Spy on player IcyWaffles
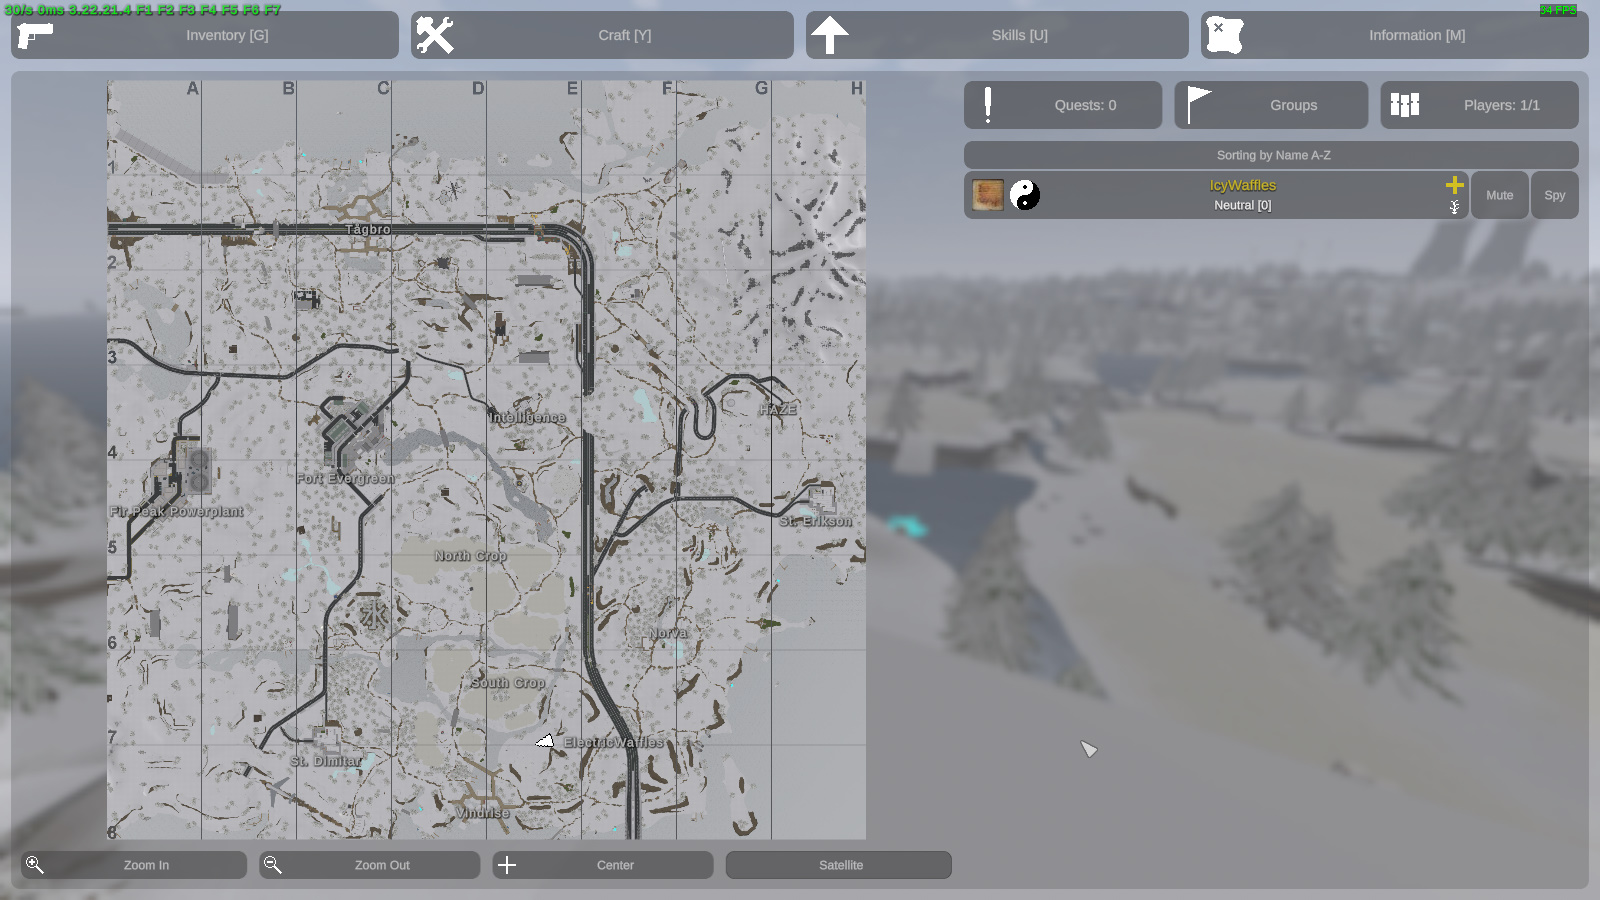Screen dimensions: 1600x900 (1554, 195)
